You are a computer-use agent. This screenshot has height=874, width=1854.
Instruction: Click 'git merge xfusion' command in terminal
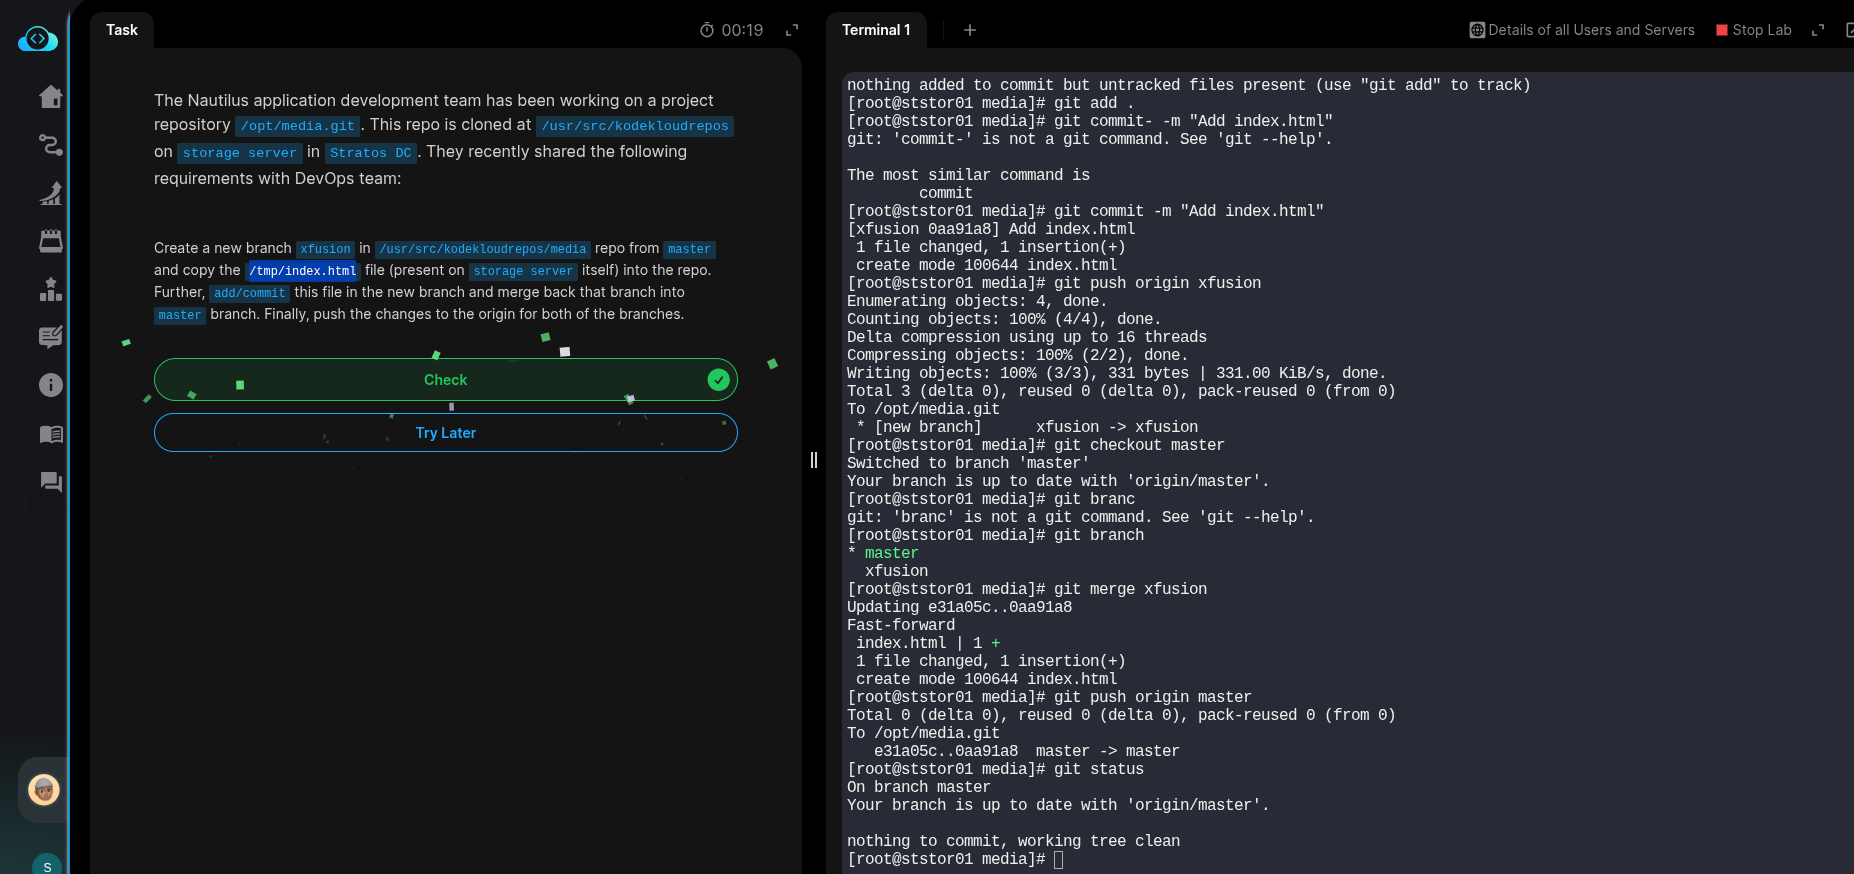(x=1130, y=589)
